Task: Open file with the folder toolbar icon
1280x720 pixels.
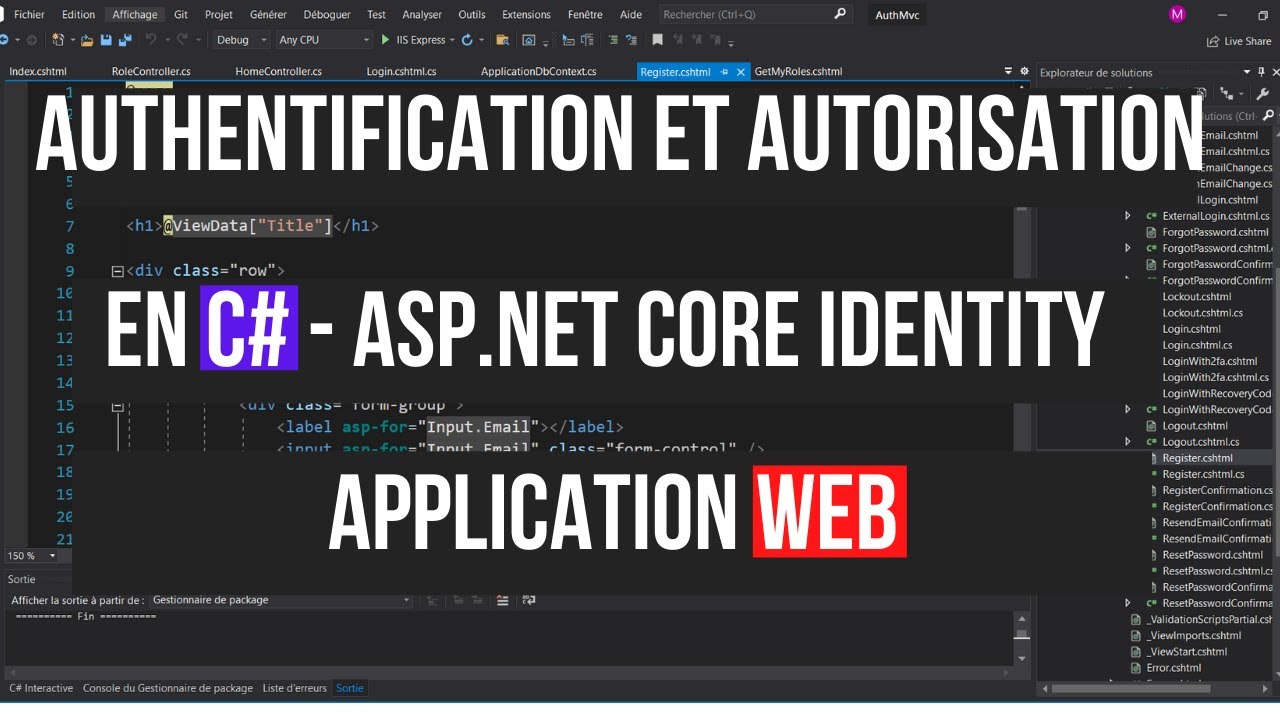Action: 87,40
